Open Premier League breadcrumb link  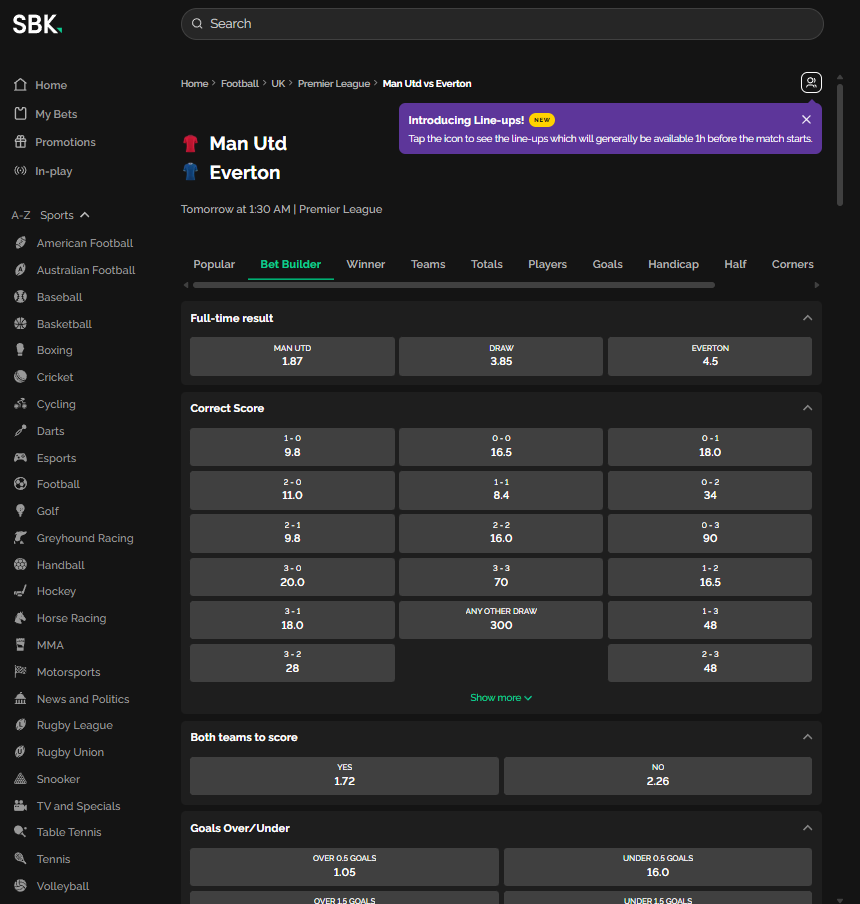click(x=333, y=84)
